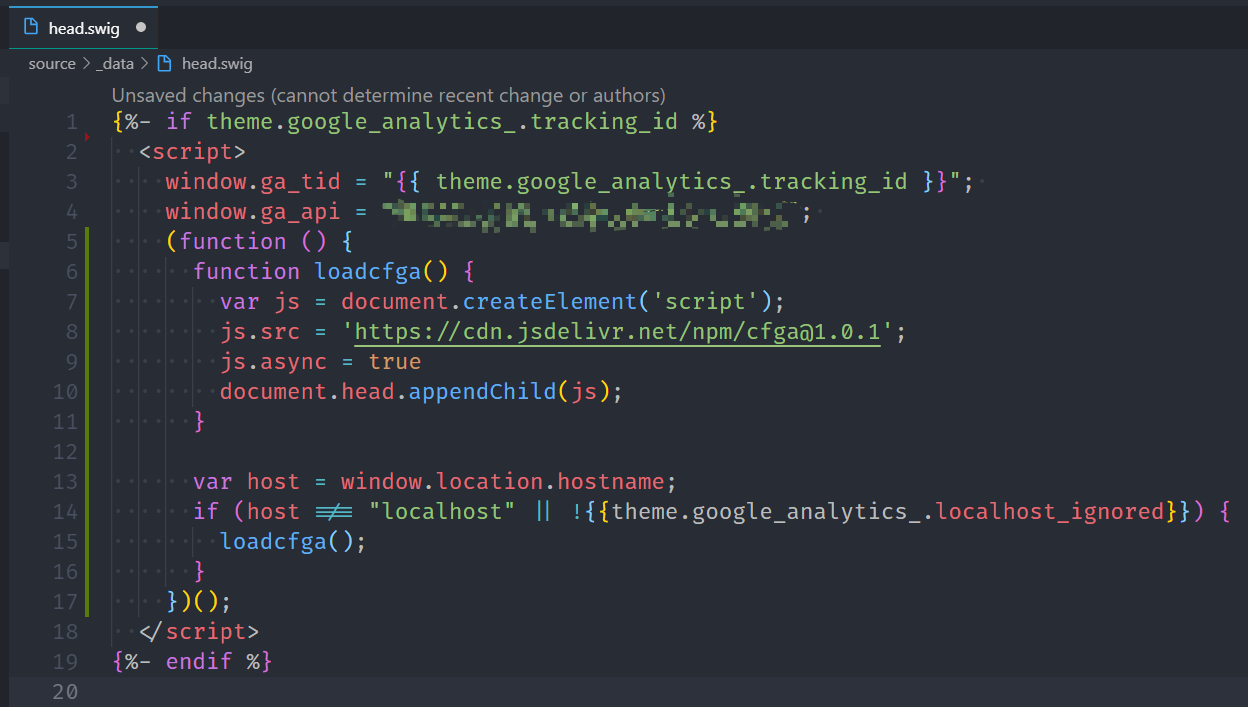
Task: Click the 'js.src' property on line 8
Action: 260,332
